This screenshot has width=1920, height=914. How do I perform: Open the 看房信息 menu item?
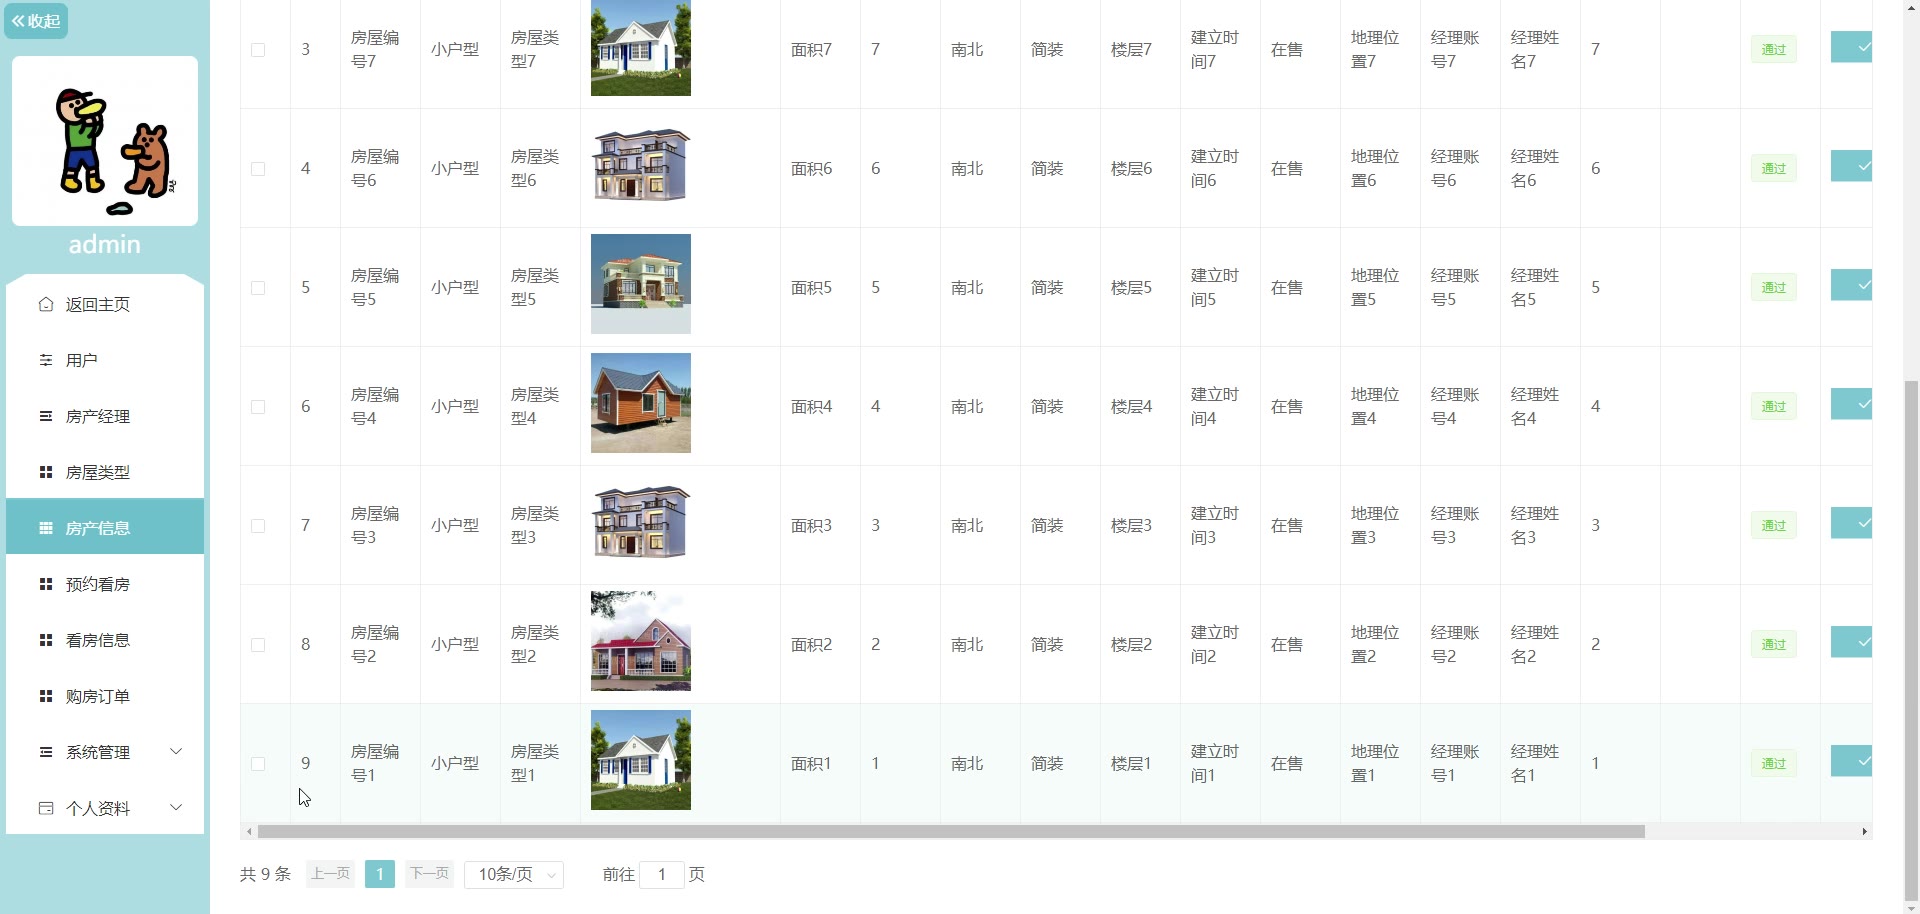coord(105,640)
